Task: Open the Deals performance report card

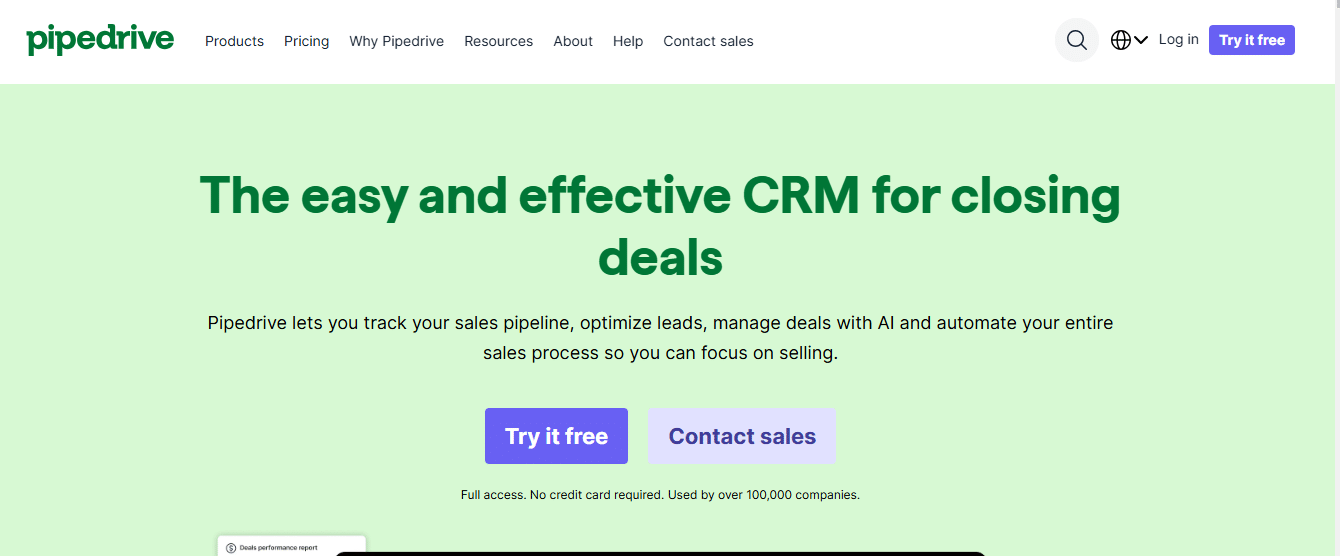Action: (x=290, y=548)
